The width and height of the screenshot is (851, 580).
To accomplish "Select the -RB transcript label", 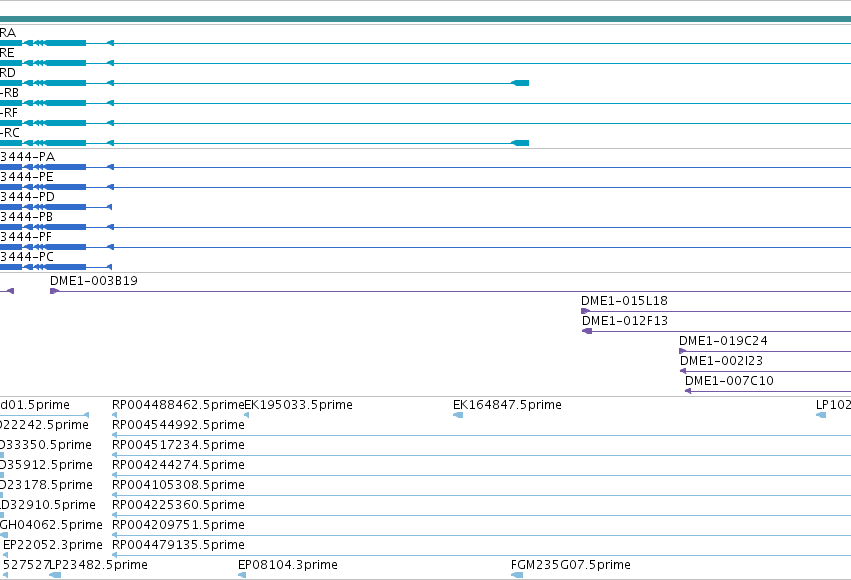I will (x=9, y=93).
